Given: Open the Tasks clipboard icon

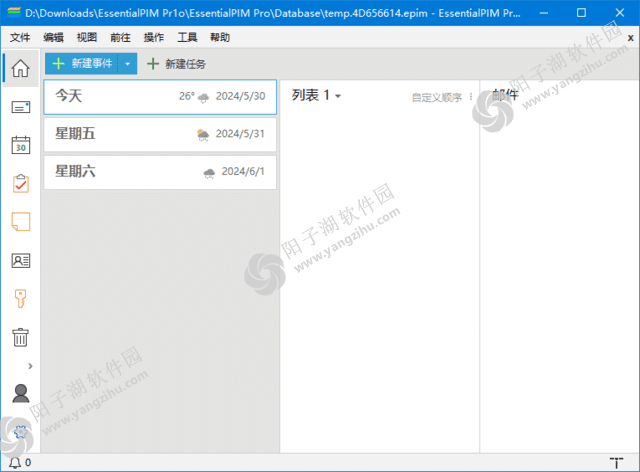Looking at the screenshot, I should (20, 184).
